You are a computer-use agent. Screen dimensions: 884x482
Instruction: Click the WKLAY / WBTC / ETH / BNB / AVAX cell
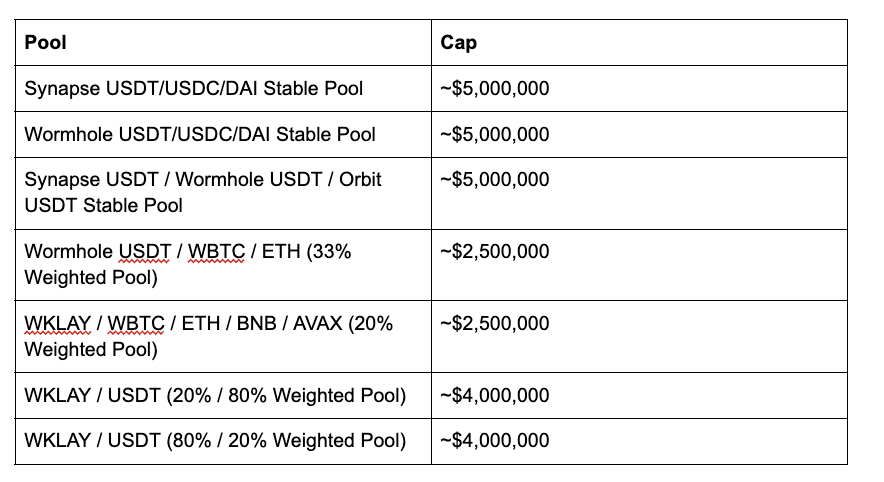223,337
